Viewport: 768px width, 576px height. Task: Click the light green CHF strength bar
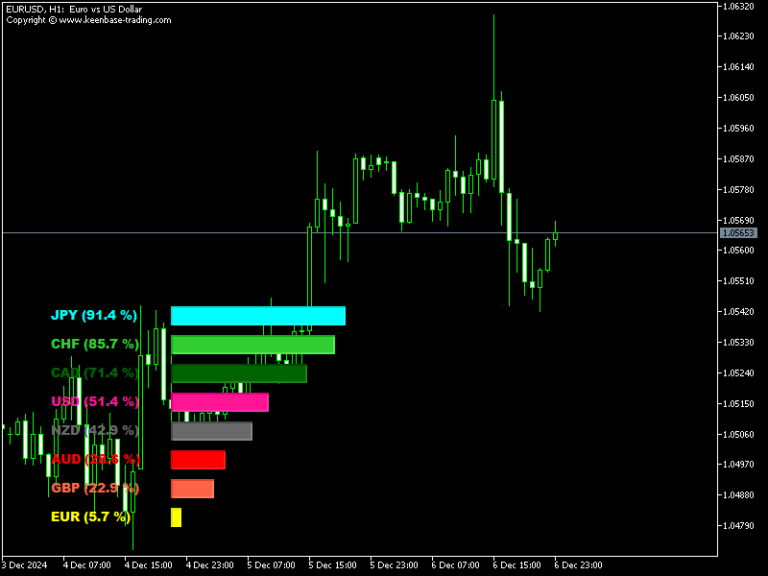(x=253, y=344)
